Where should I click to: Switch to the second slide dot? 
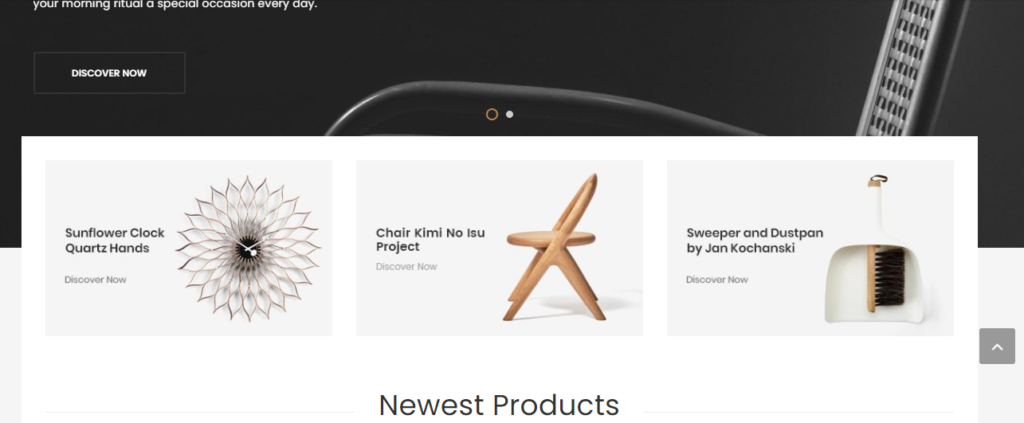(x=509, y=114)
